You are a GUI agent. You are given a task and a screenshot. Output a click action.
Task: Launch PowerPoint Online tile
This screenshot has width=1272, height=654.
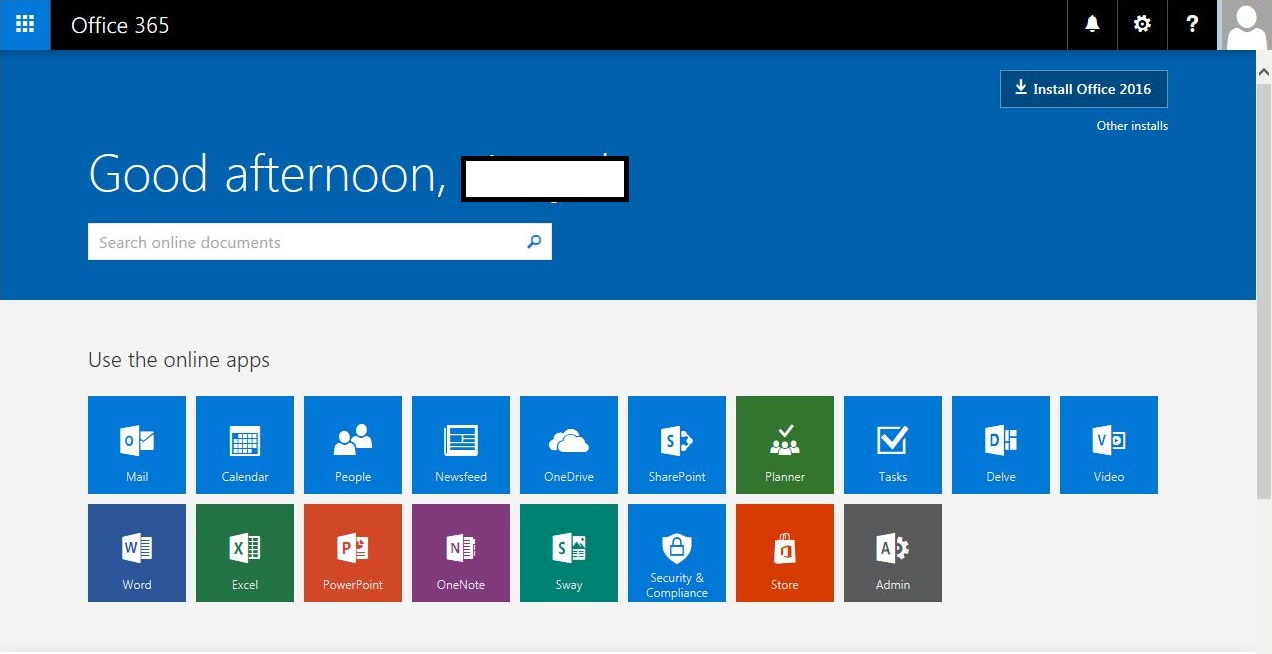(x=353, y=553)
